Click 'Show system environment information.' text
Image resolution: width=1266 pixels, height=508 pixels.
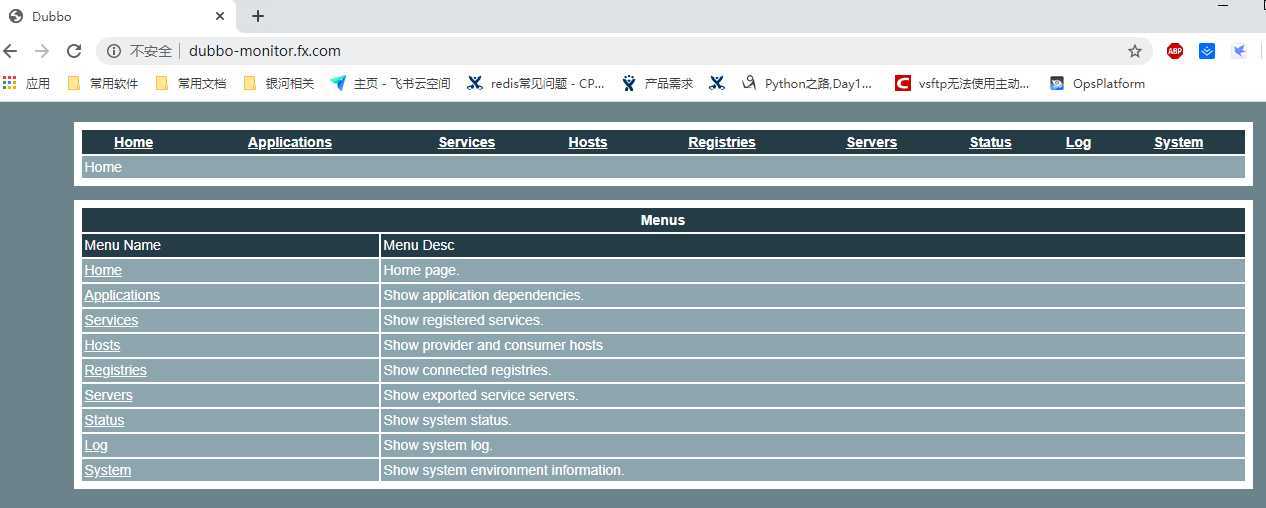pos(504,470)
